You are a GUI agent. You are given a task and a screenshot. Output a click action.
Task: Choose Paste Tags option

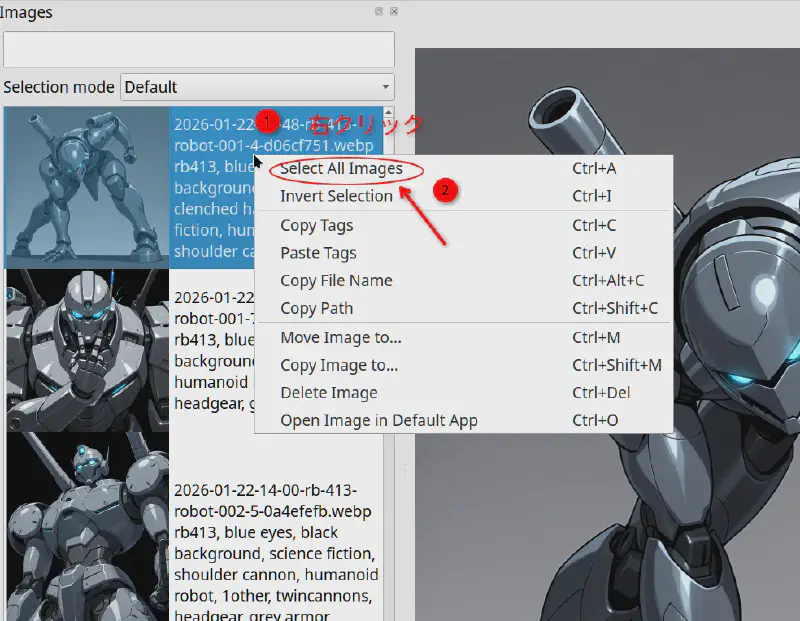click(318, 253)
